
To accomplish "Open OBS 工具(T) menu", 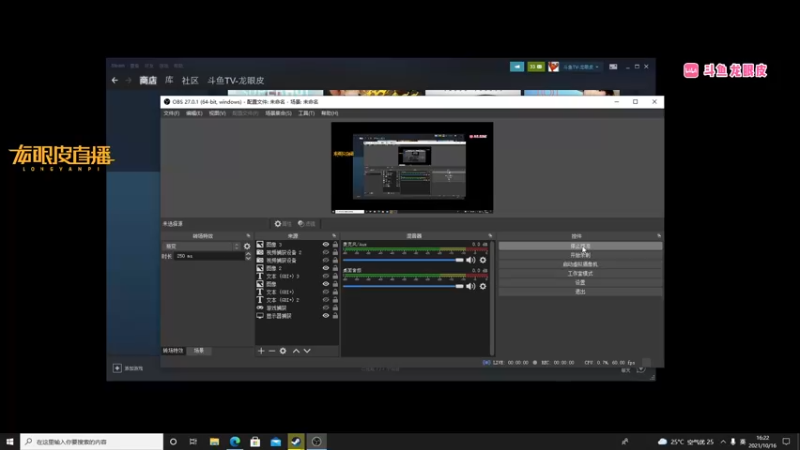I will click(x=306, y=113).
